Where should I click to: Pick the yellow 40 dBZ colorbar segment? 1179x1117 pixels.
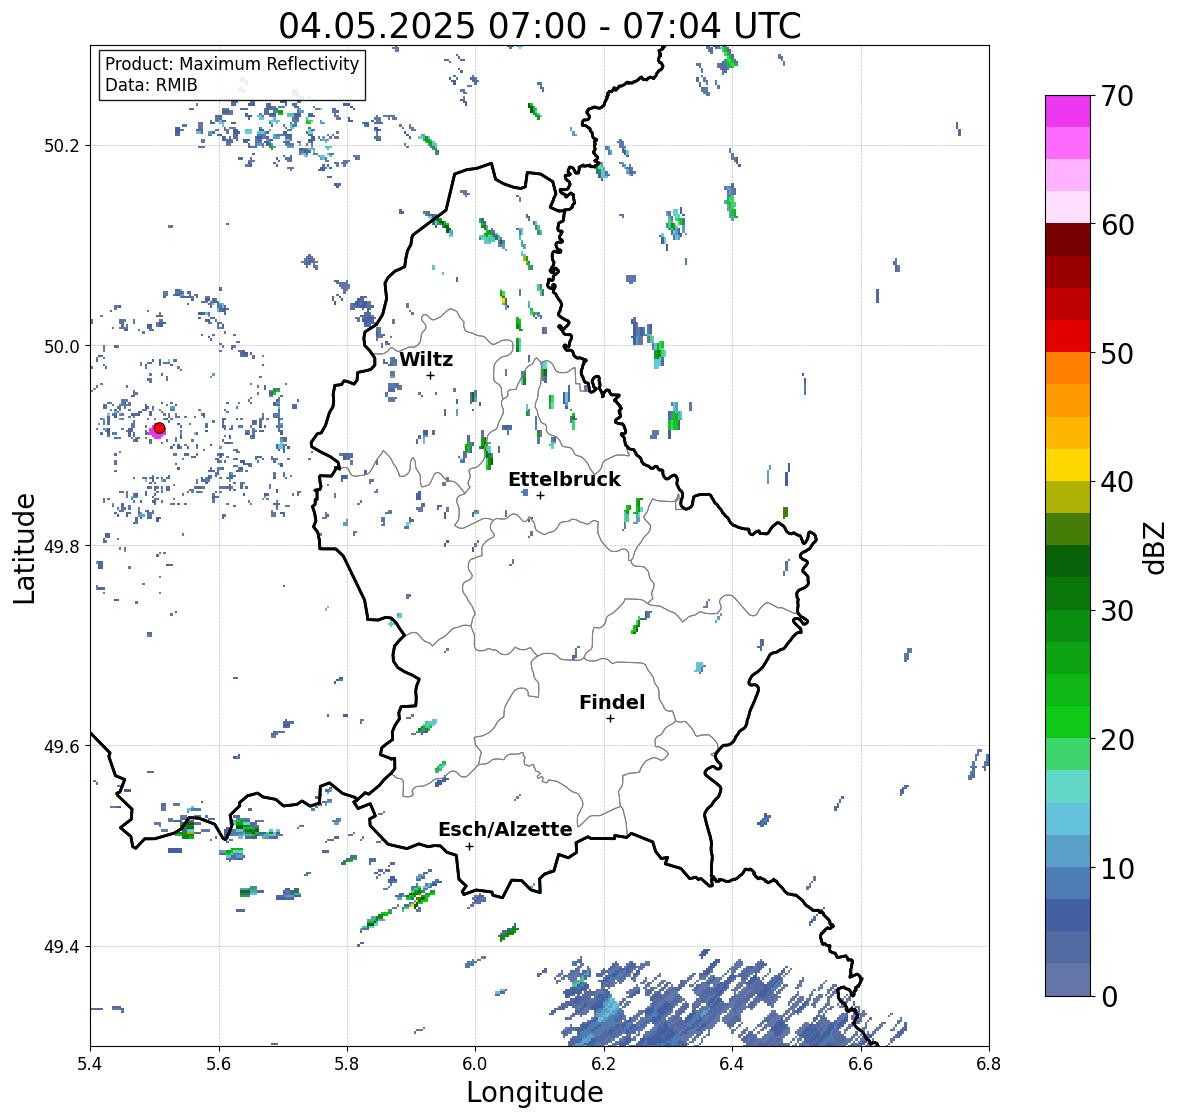point(1068,465)
